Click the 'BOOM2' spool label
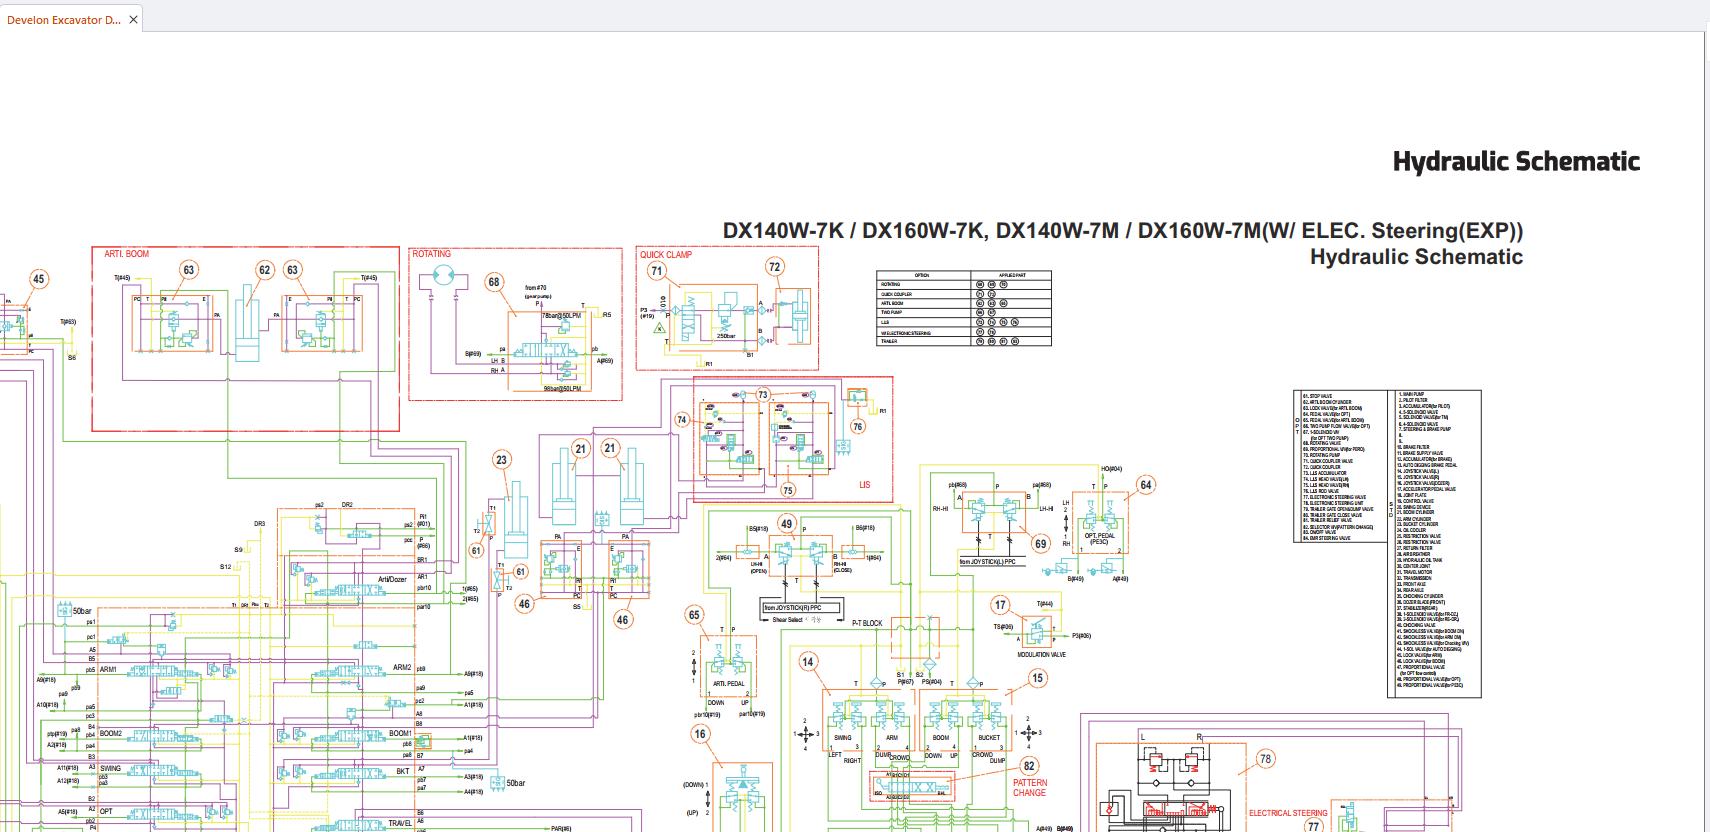 (x=110, y=733)
